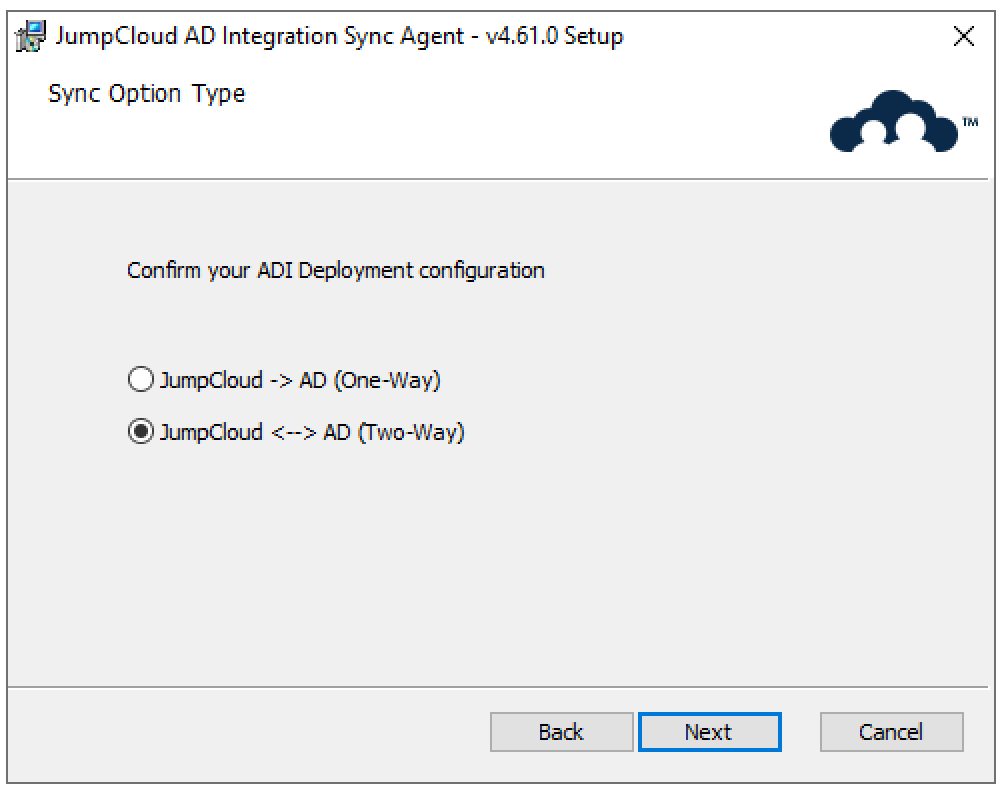Click the "v4.61.0" version in the title
1004x790 pixels.
521,37
